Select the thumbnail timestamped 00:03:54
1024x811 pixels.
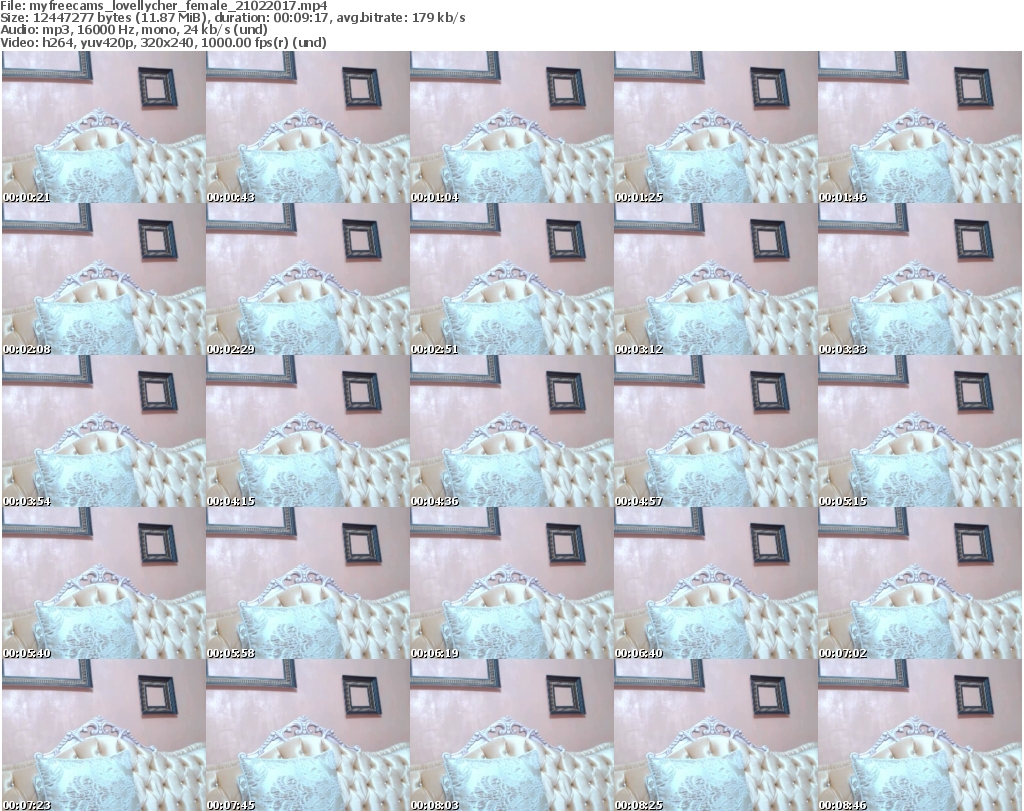(104, 431)
